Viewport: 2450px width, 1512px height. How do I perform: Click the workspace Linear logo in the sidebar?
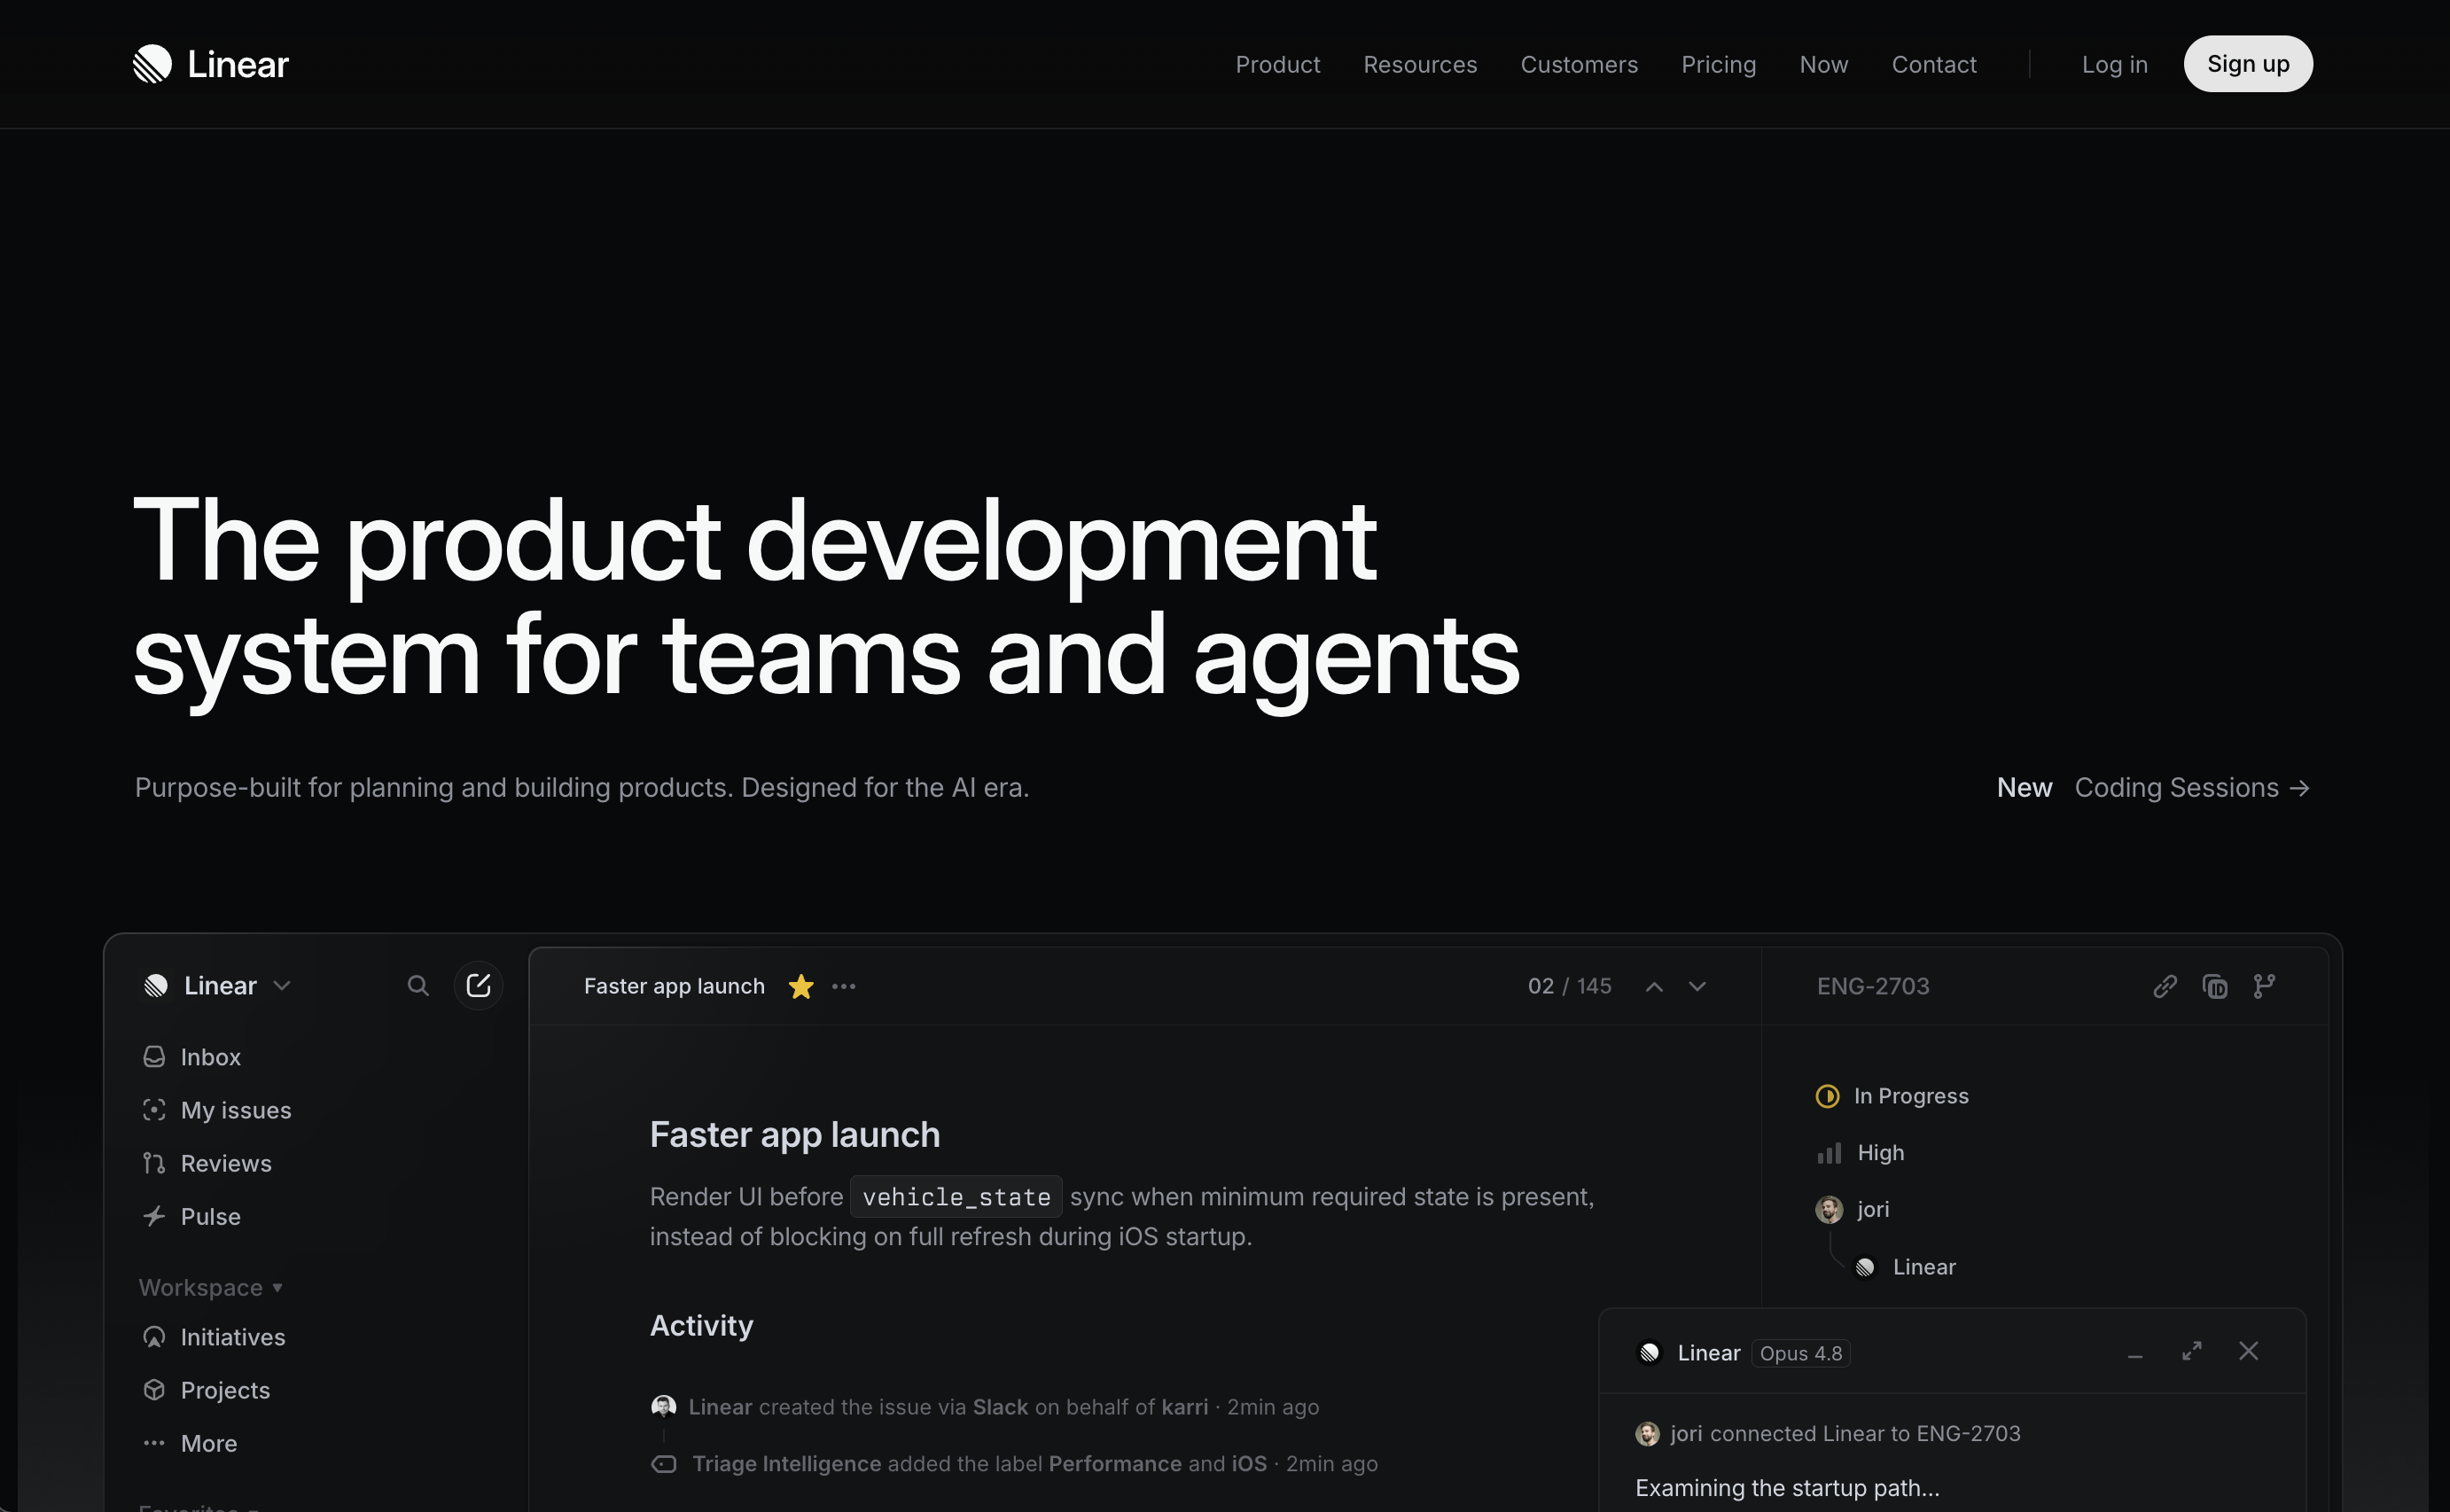(x=156, y=986)
